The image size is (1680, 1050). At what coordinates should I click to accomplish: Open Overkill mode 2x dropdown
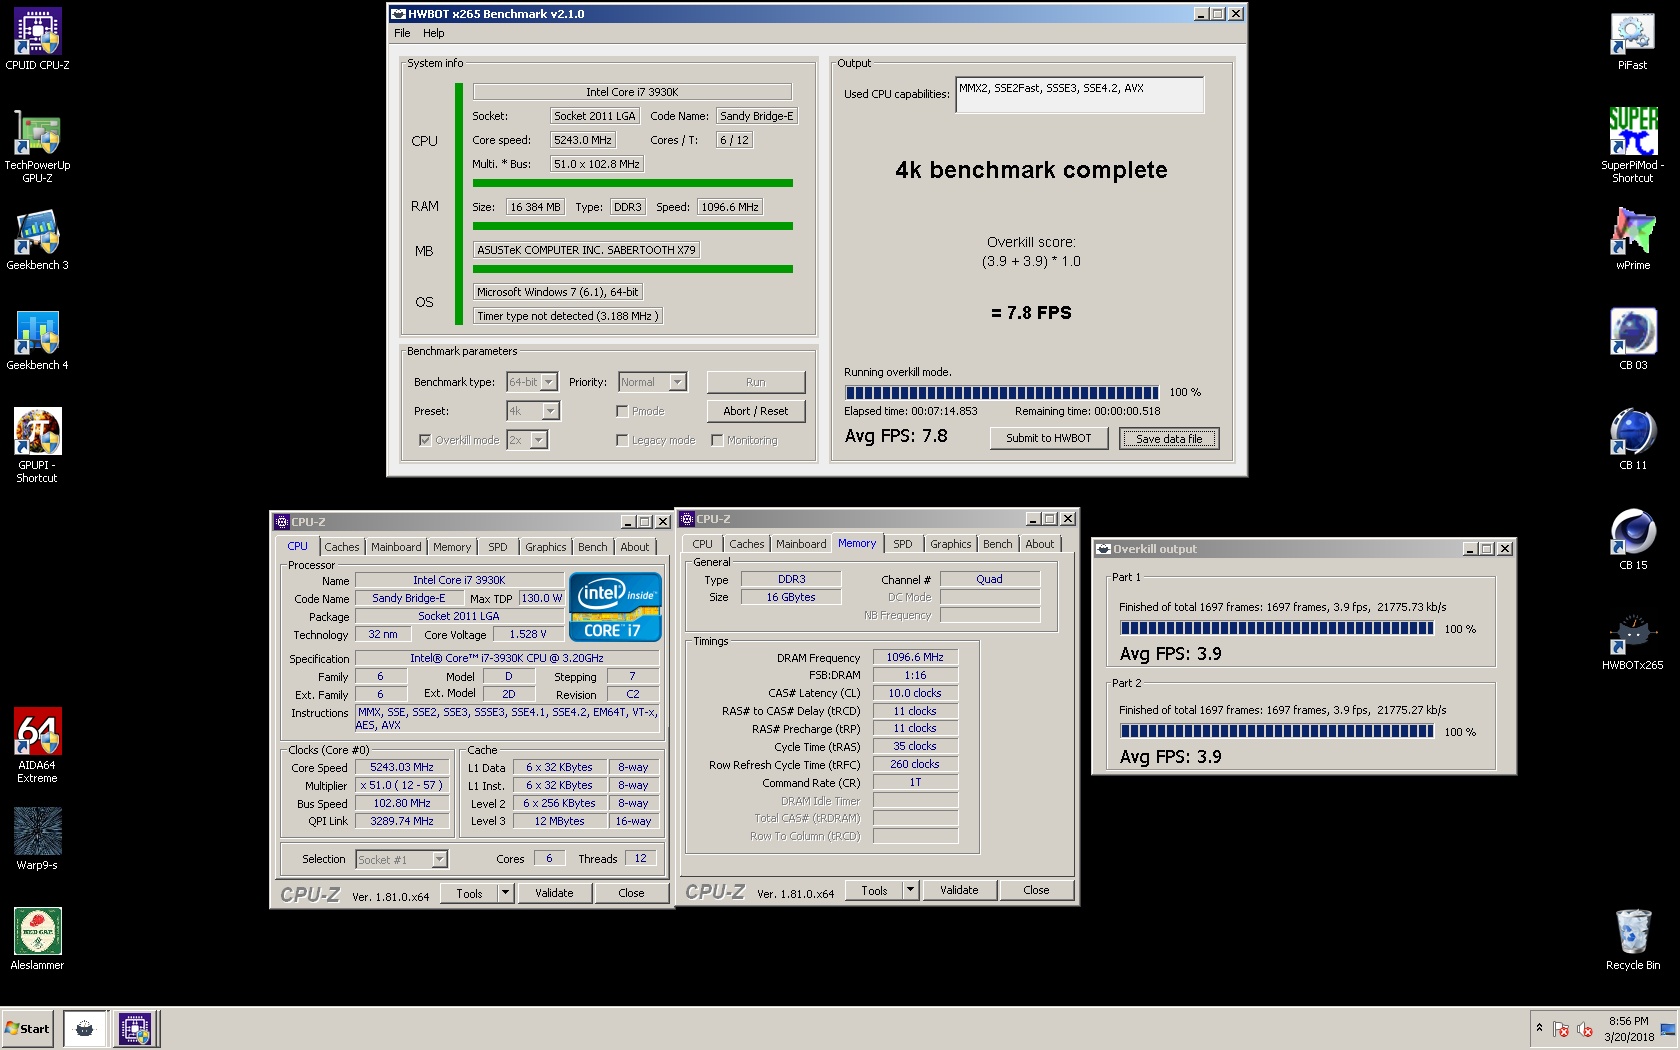point(527,440)
